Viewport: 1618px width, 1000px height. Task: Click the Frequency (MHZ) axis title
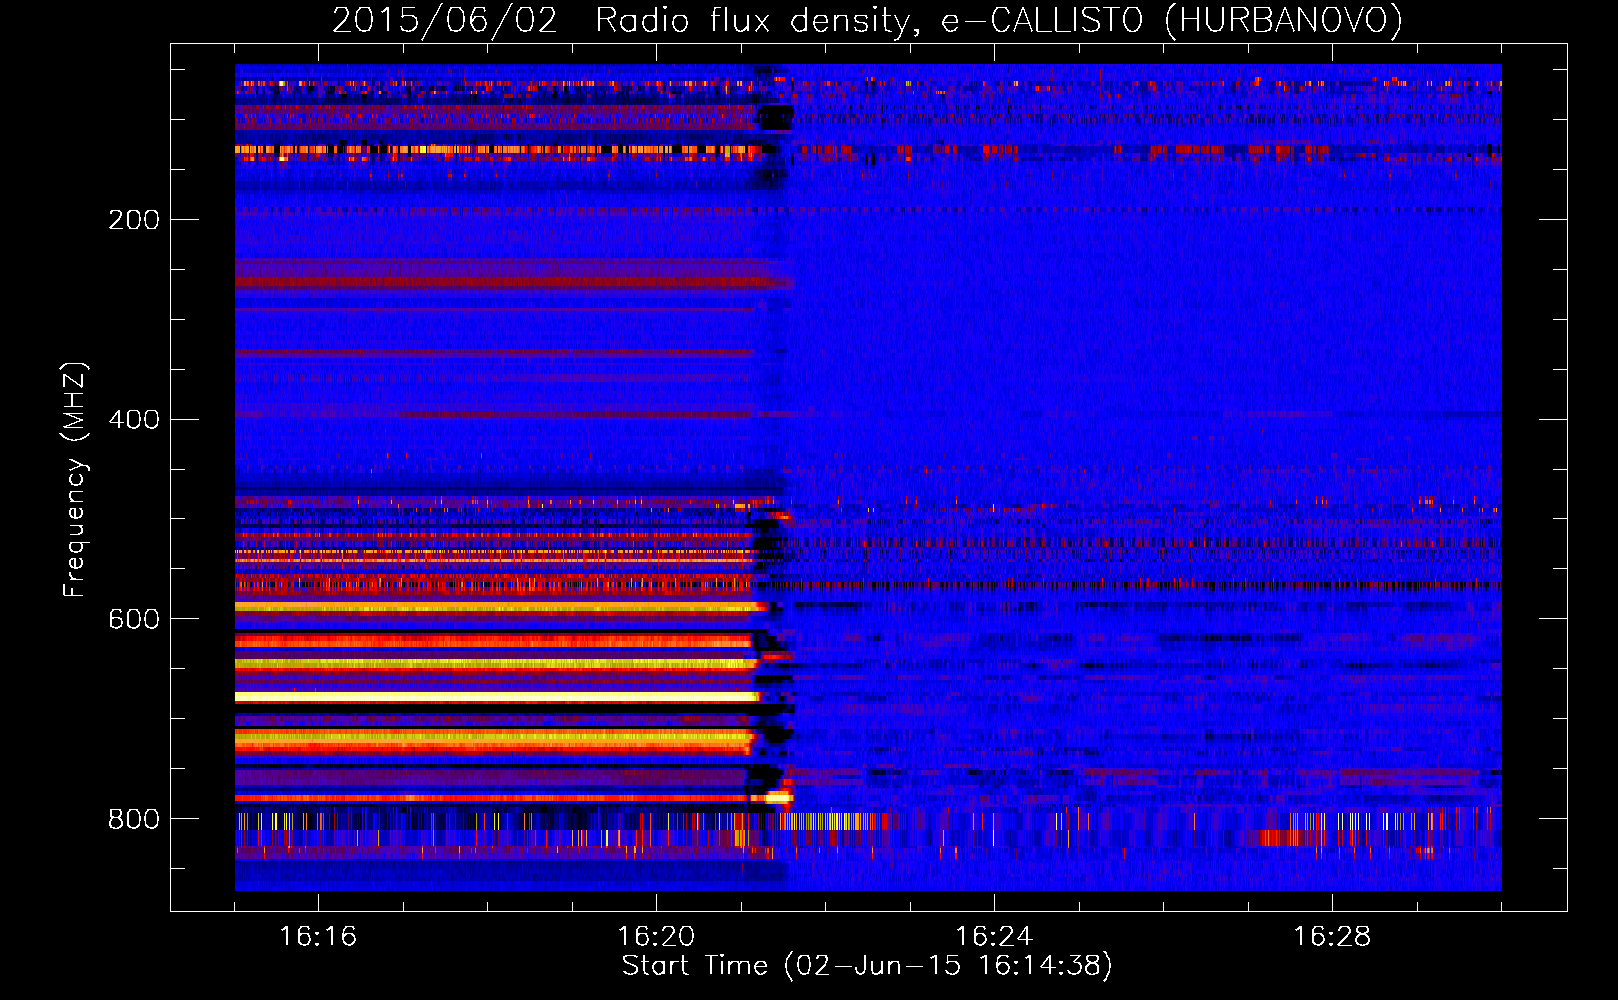tap(75, 479)
